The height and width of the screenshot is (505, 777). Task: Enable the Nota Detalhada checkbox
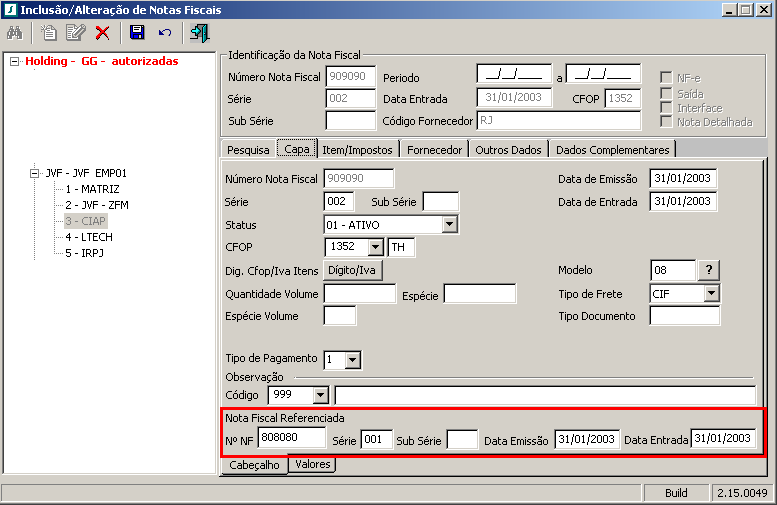666,122
